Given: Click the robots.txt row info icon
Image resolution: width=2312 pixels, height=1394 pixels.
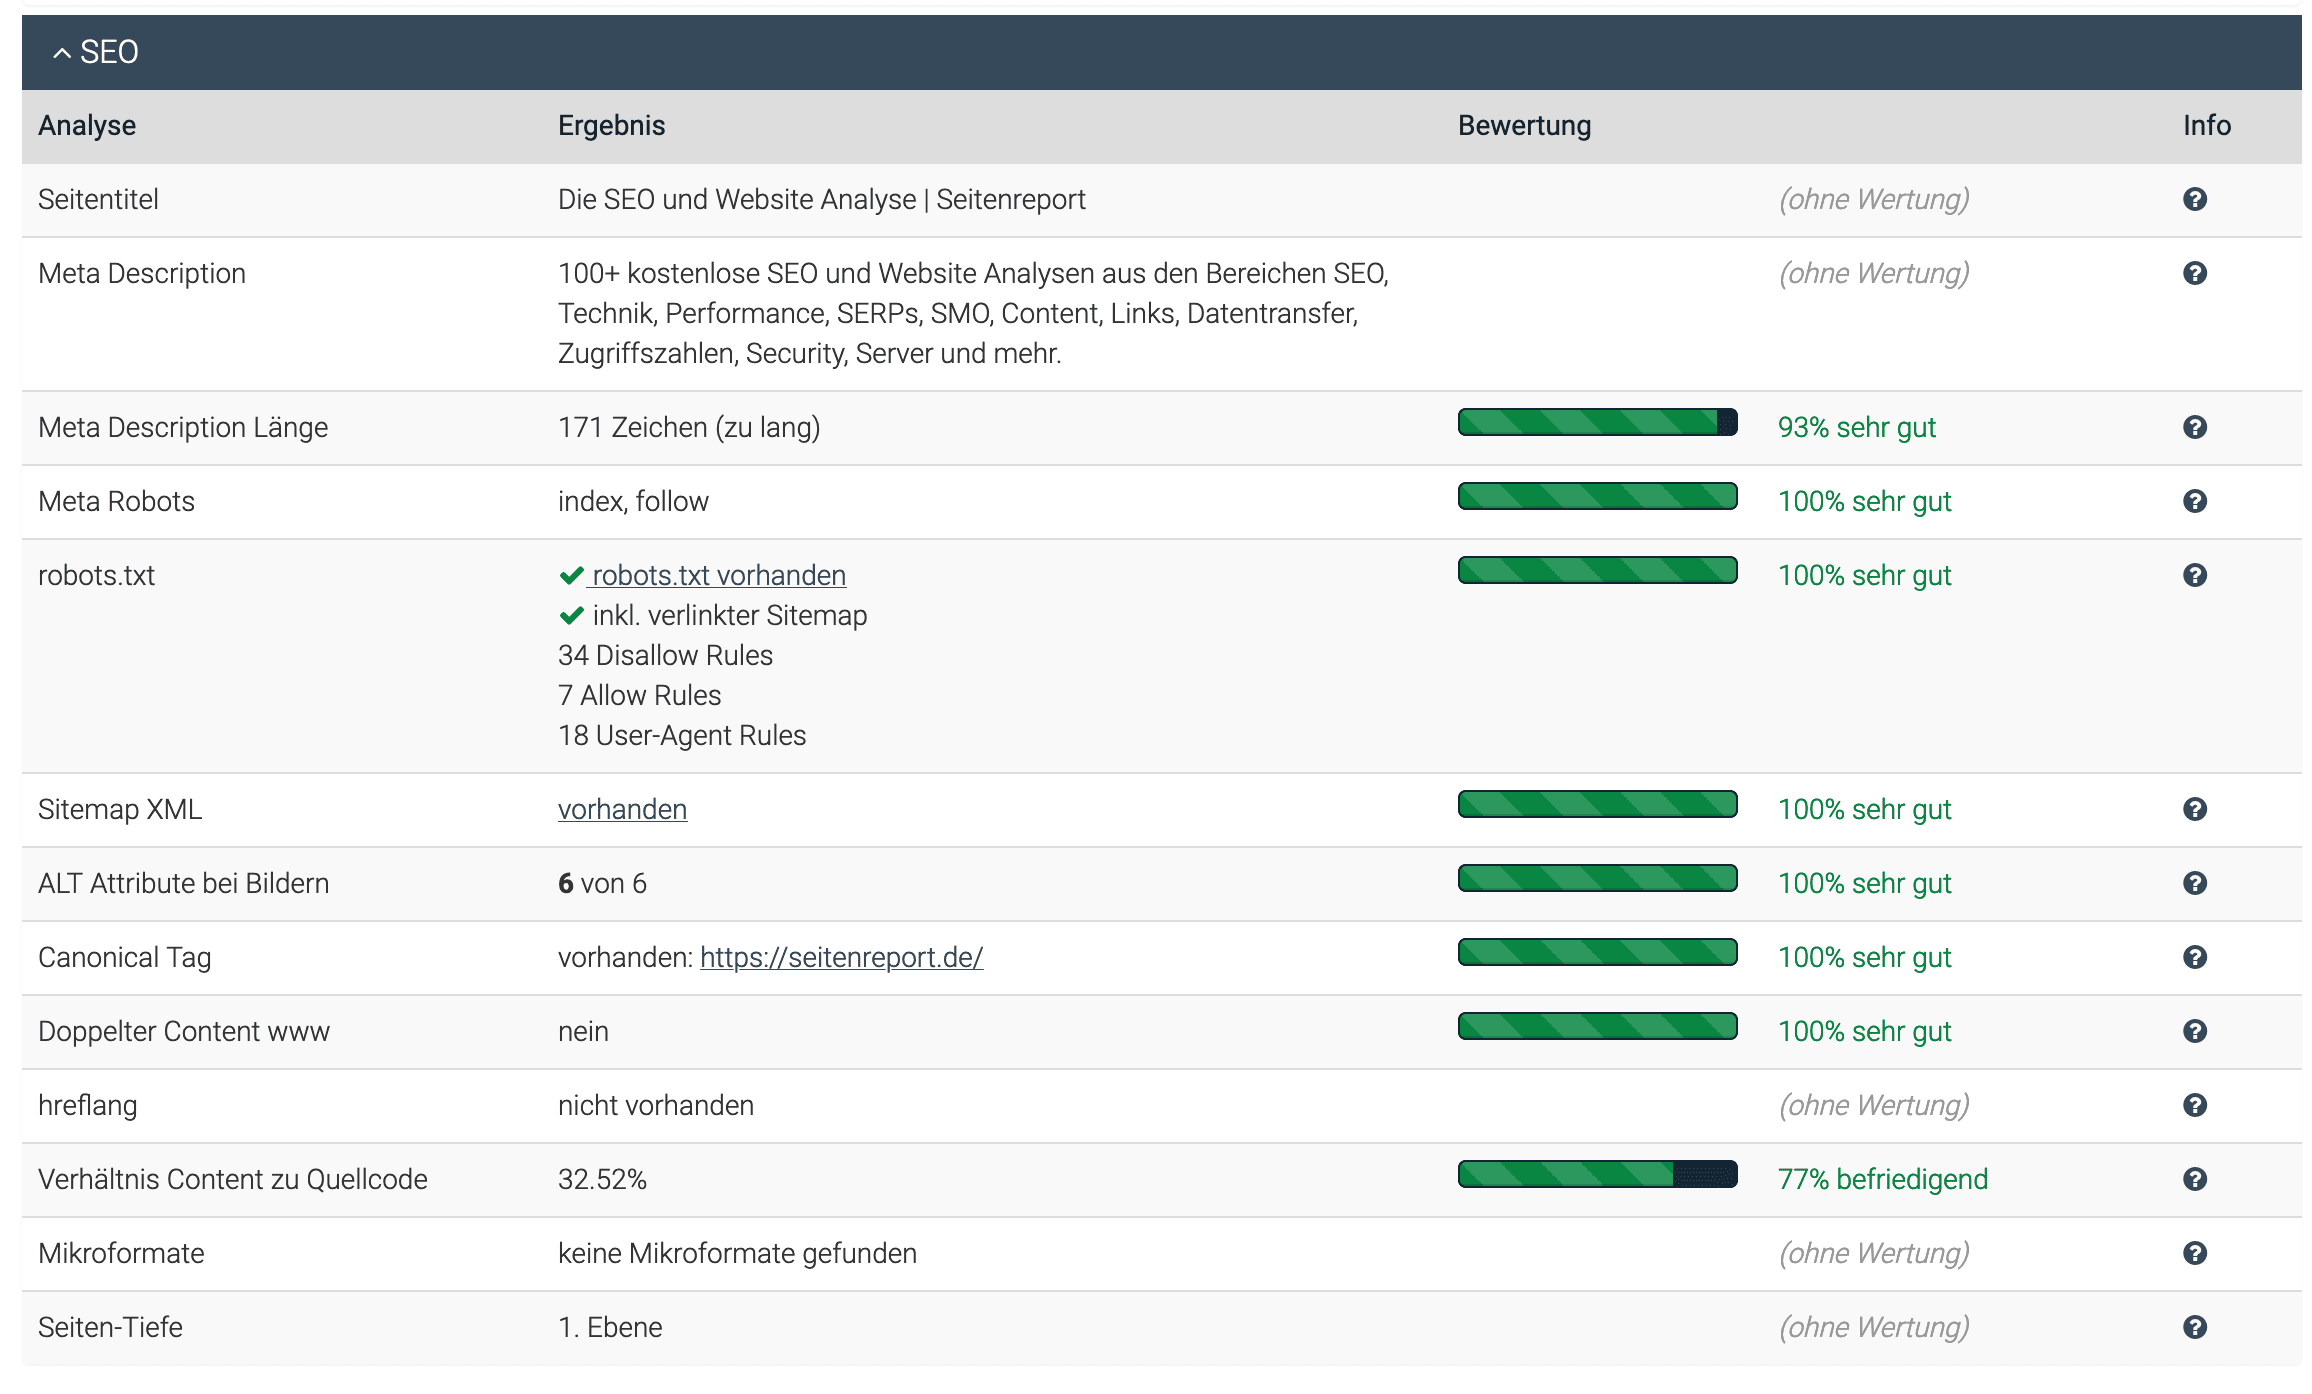Looking at the screenshot, I should pos(2194,575).
